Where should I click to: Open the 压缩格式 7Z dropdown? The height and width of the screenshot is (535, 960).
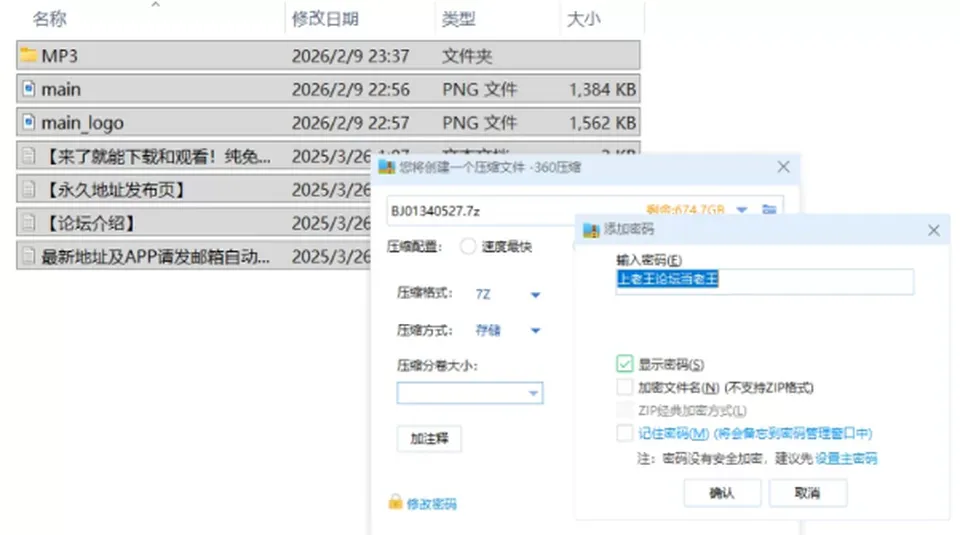[535, 295]
